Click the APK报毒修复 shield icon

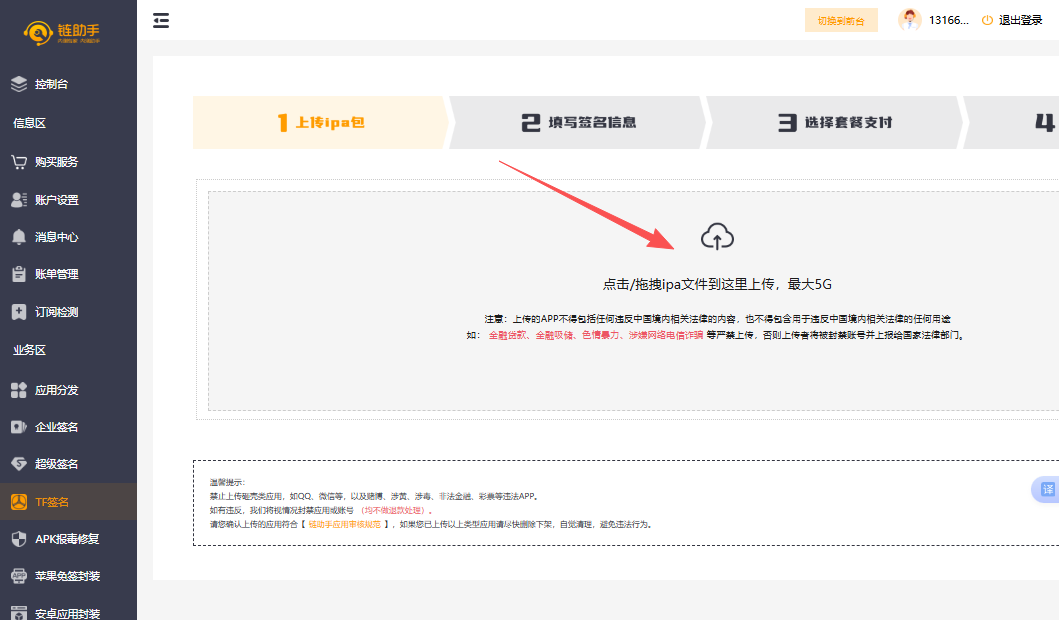pos(19,539)
